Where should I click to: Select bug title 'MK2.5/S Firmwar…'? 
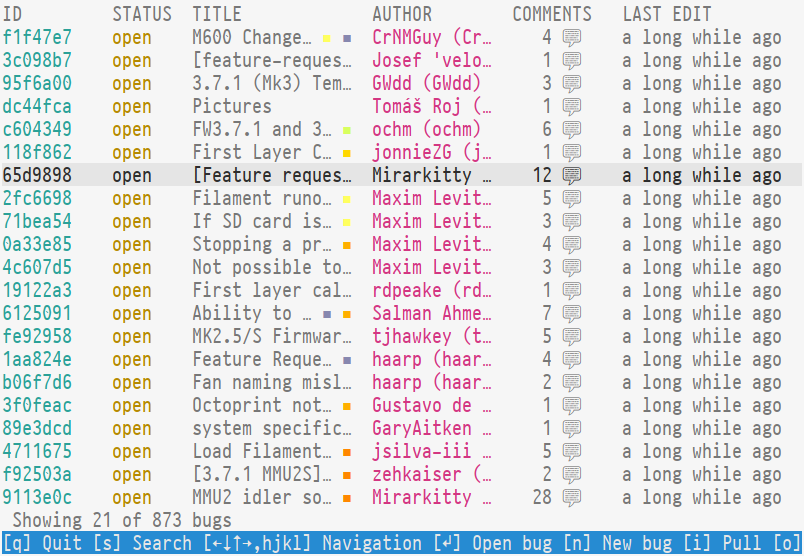[272, 337]
